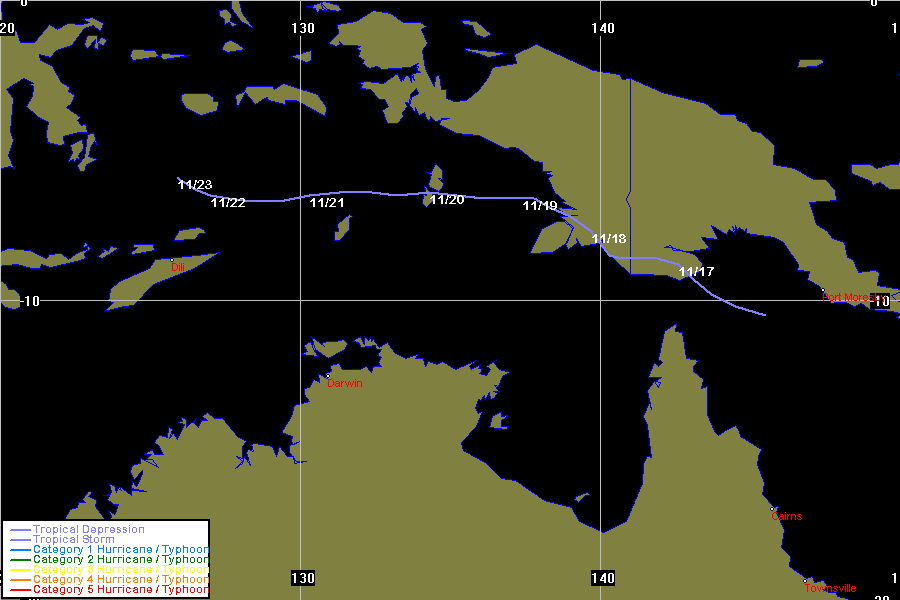Click the Port Moresby city label
Screen dimensions: 900x600
[855, 297]
